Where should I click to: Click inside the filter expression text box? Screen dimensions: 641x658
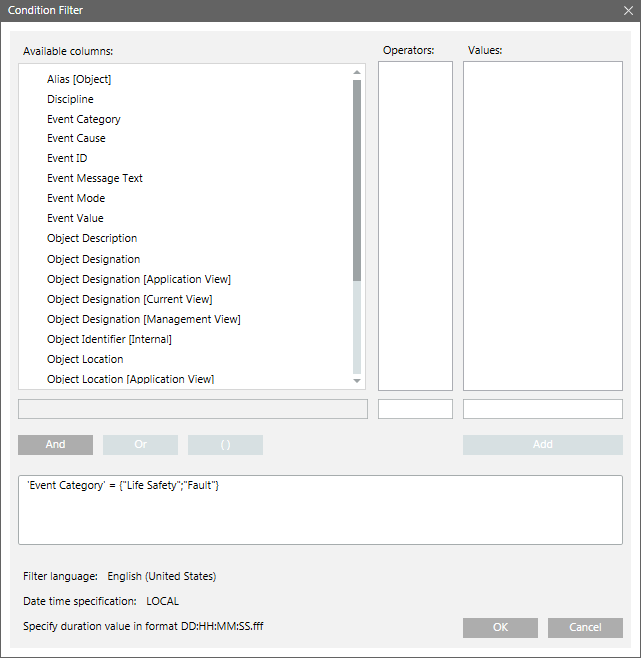(x=320, y=510)
